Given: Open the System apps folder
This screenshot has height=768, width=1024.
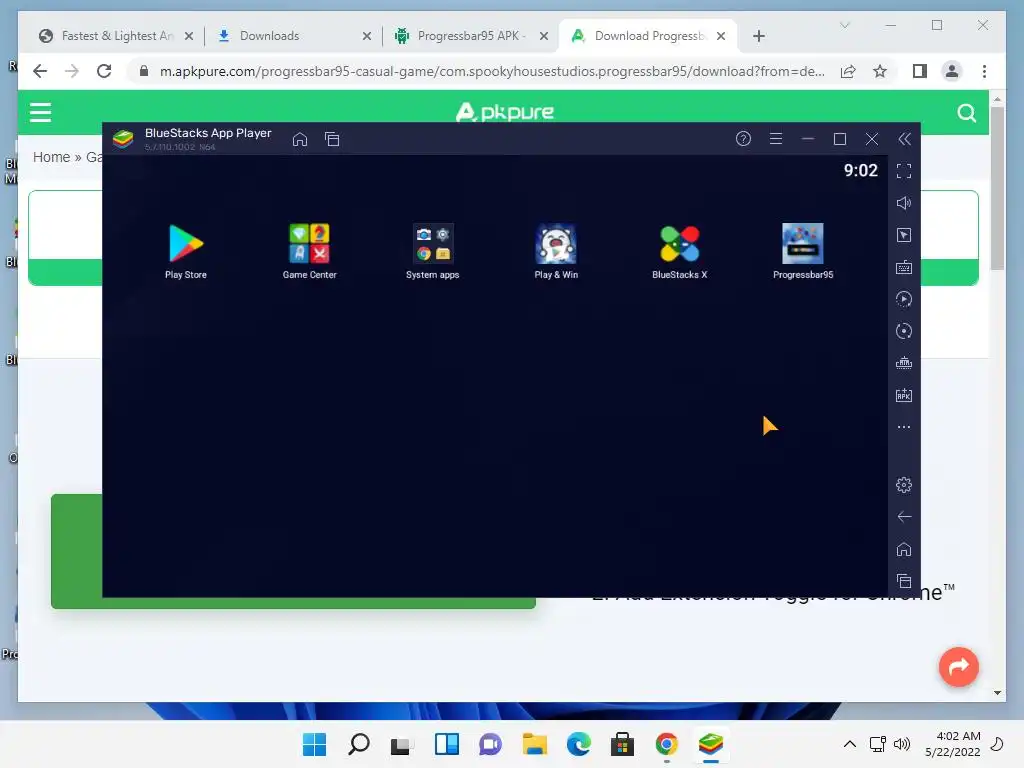Looking at the screenshot, I should coord(432,251).
